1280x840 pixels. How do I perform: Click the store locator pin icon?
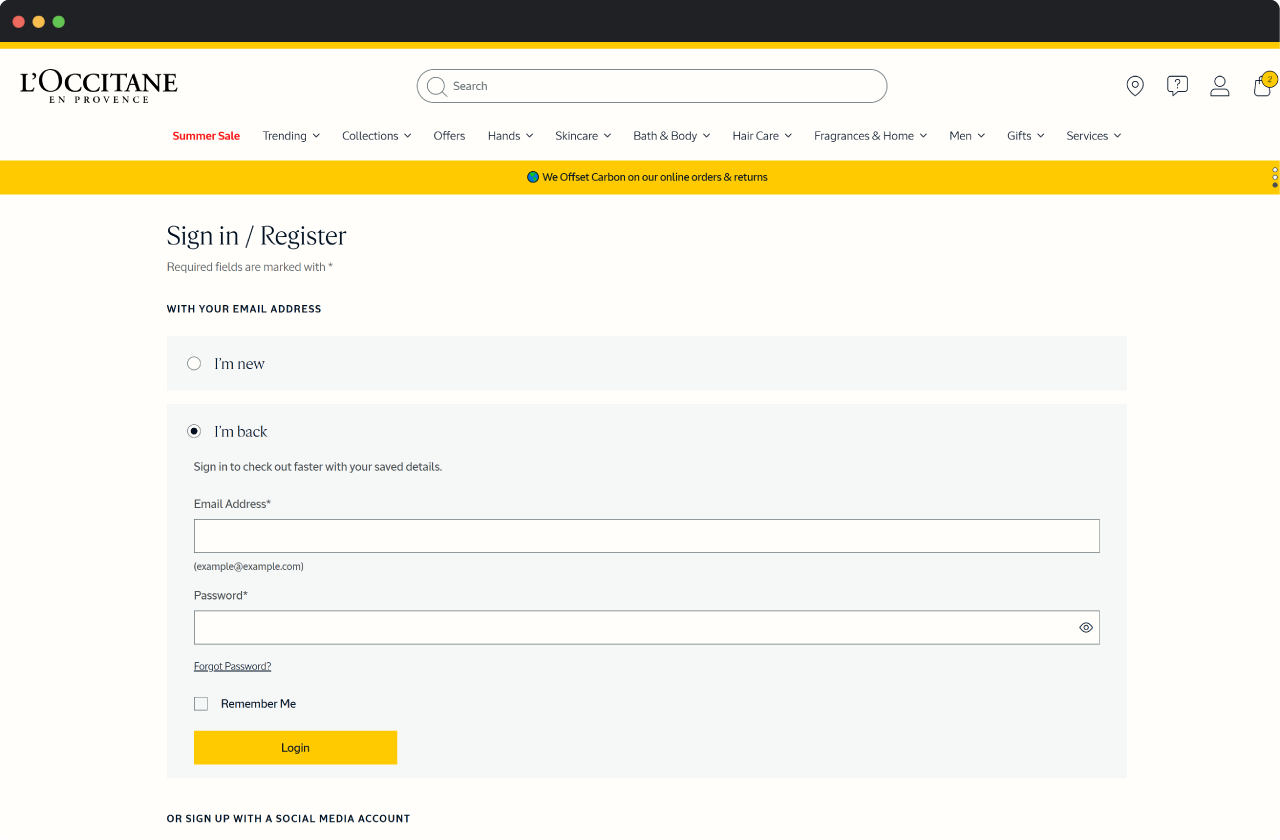(x=1134, y=86)
